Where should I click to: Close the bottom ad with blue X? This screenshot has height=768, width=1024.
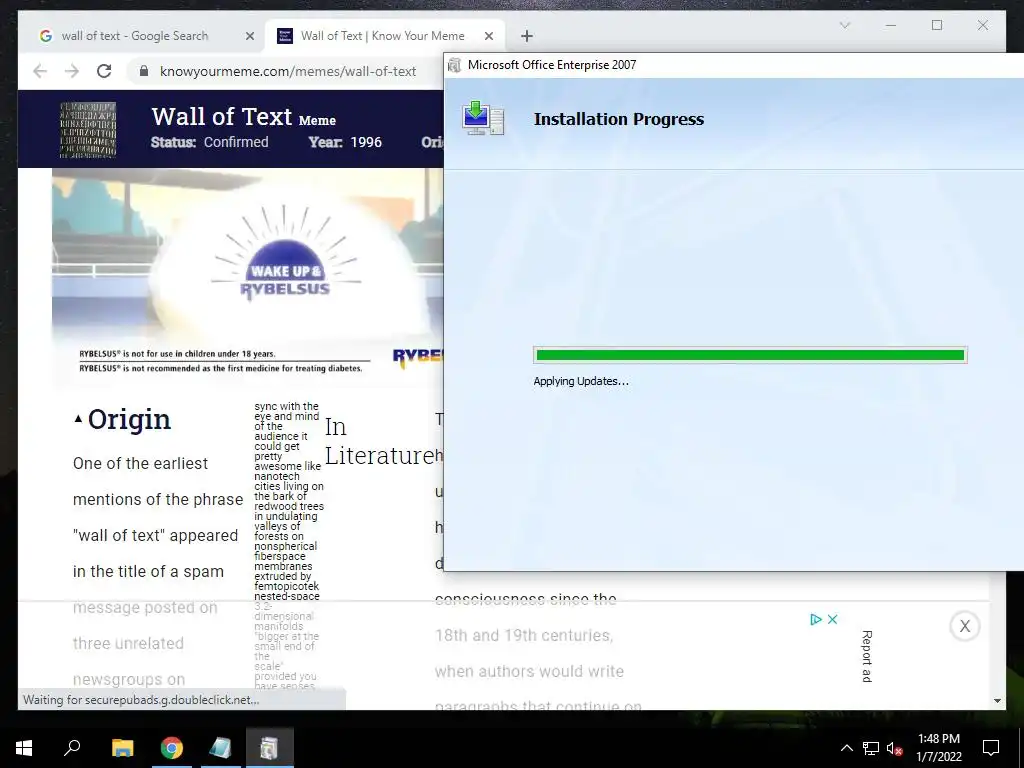pyautogui.click(x=833, y=619)
